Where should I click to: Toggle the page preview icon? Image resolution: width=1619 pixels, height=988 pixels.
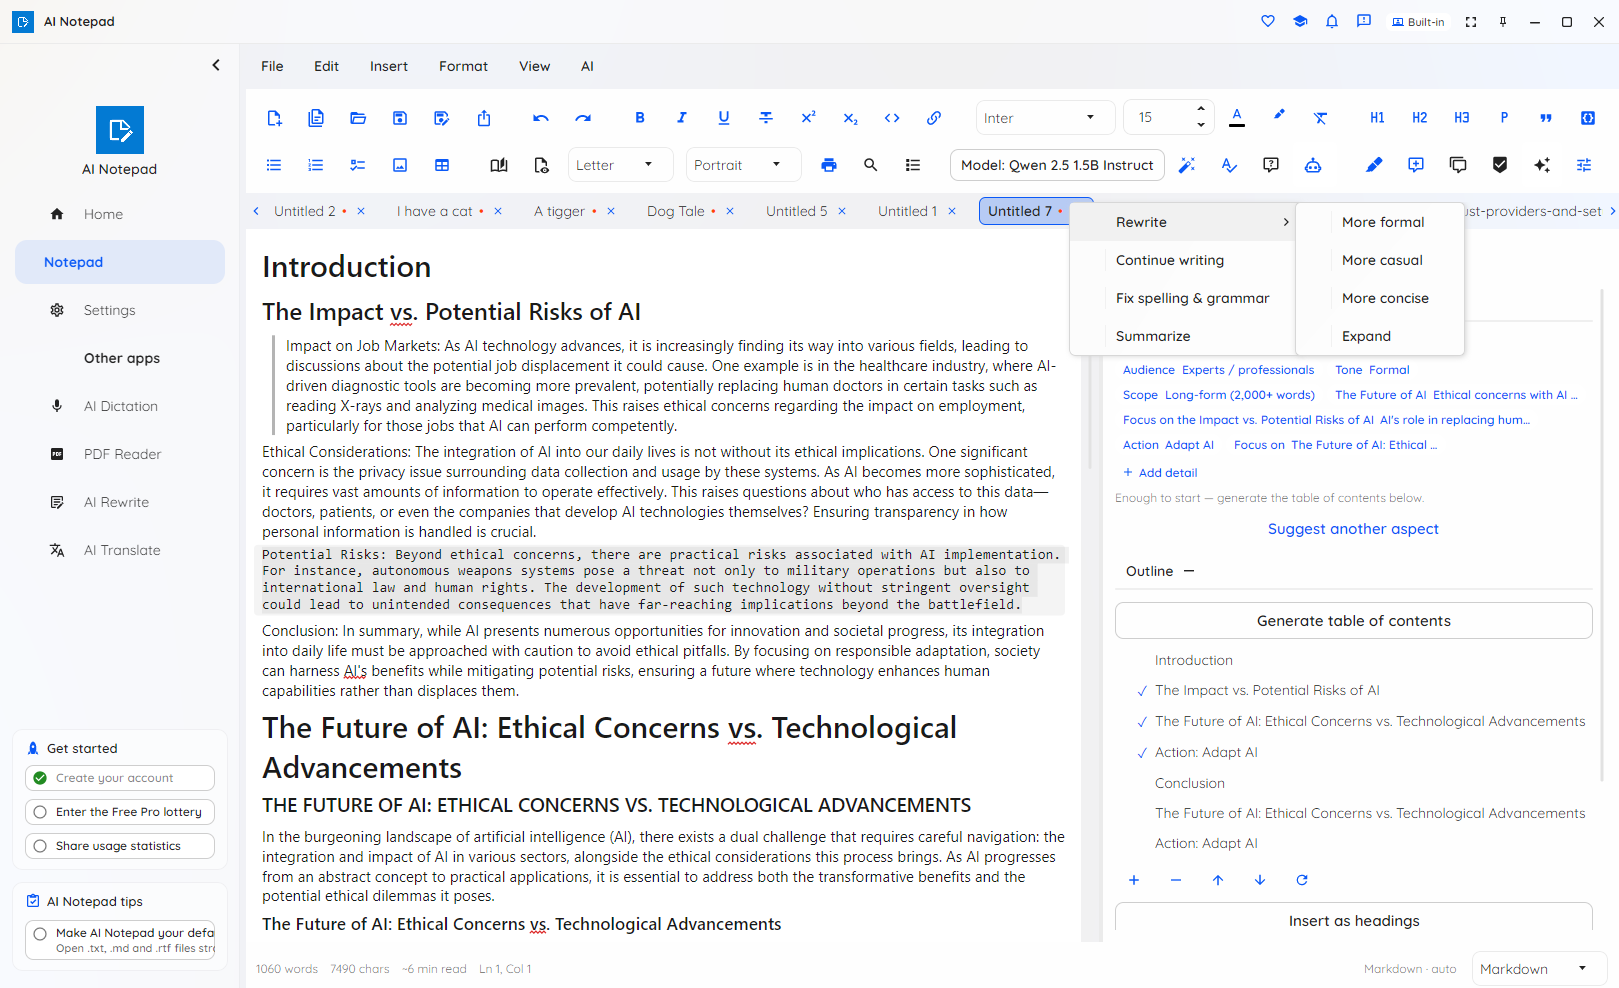(x=541, y=165)
